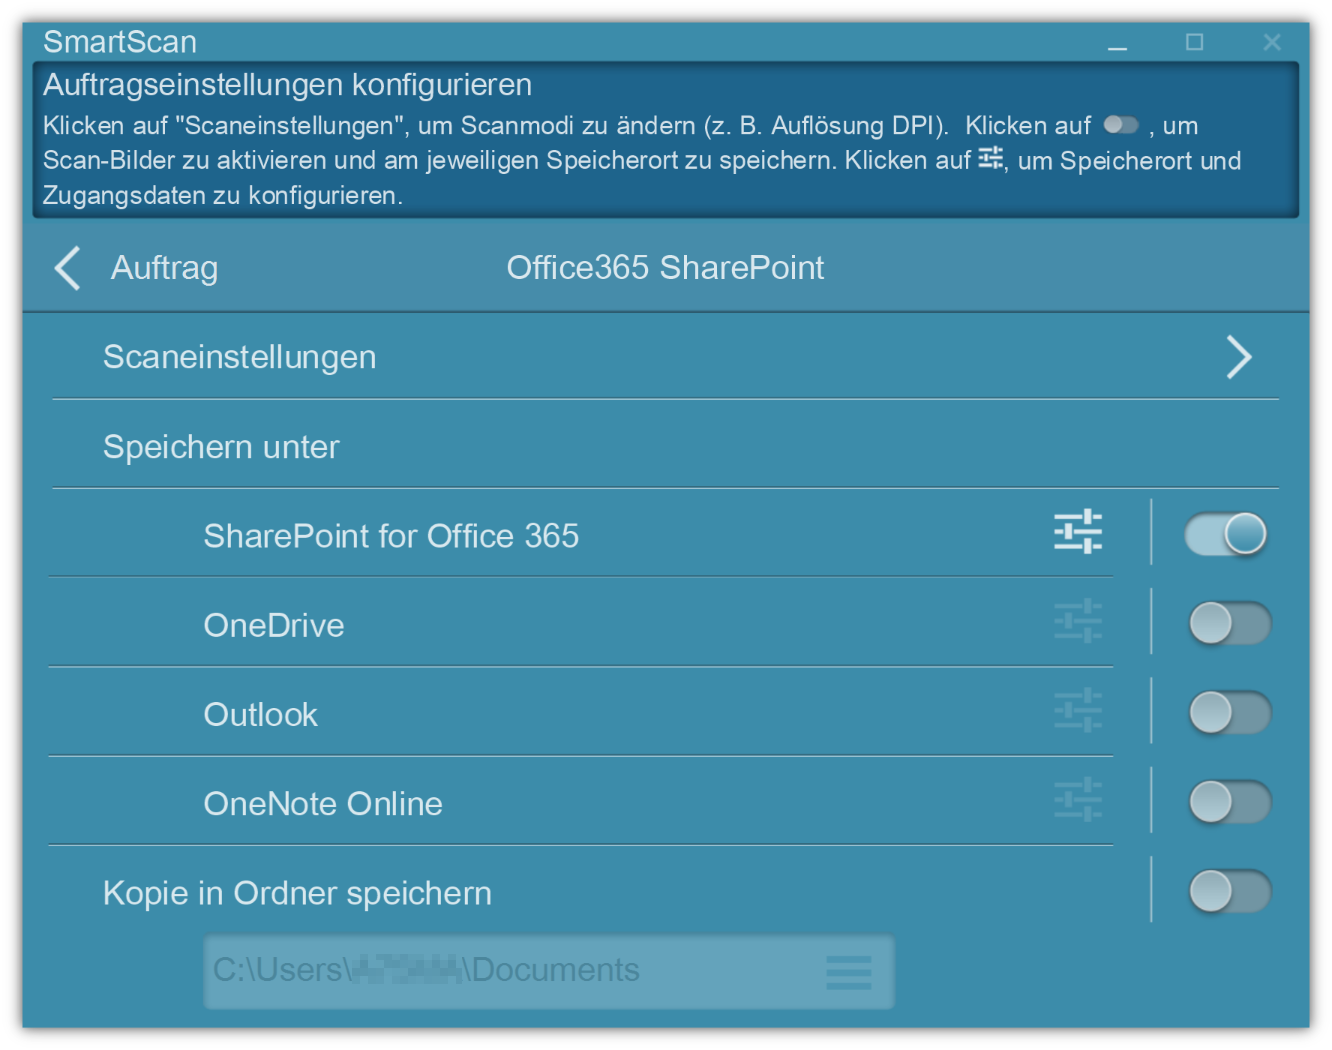Click the Speichern unter heading
This screenshot has height=1050, width=1332.
pos(221,447)
